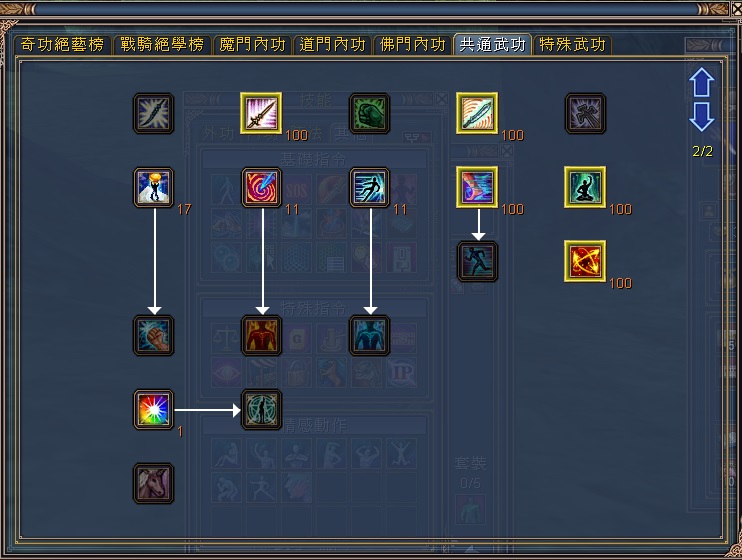Switch to the 特殊武功 tab

click(x=573, y=44)
